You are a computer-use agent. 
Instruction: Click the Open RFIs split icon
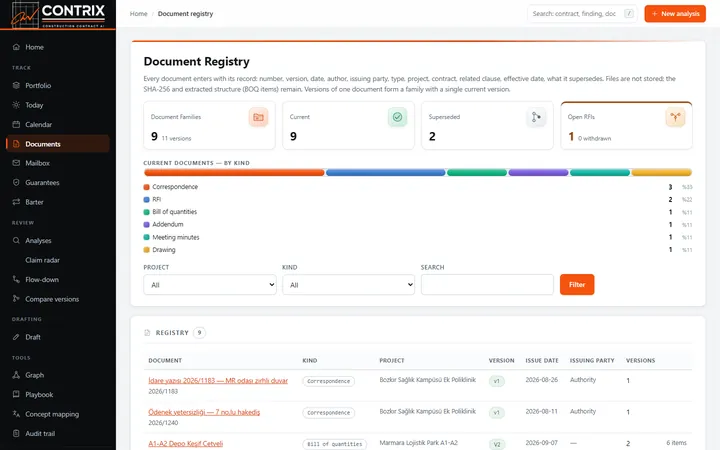coord(675,117)
